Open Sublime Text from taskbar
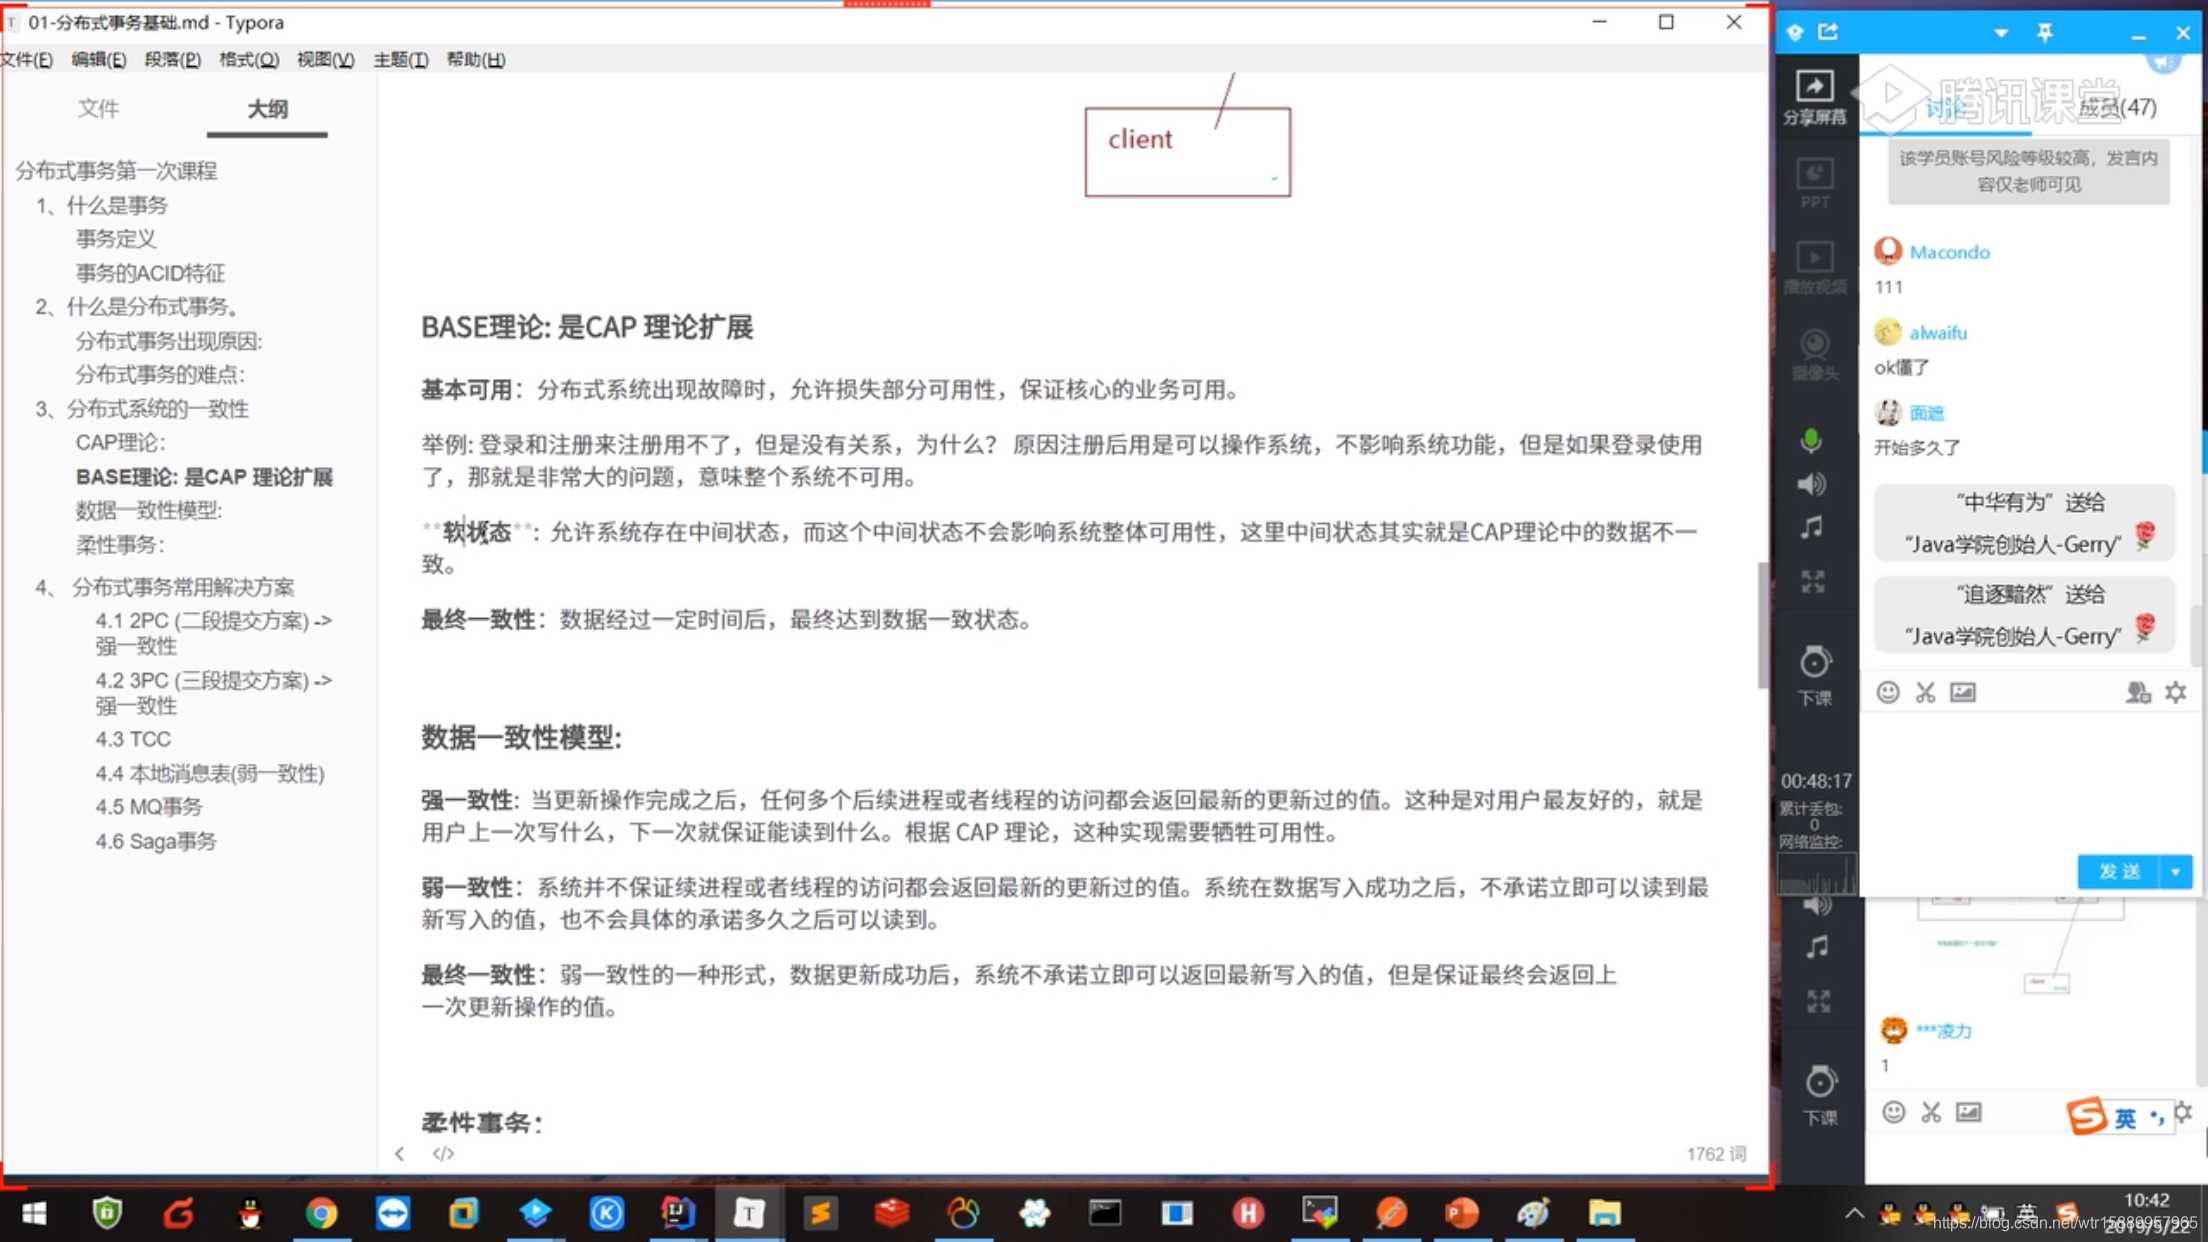This screenshot has width=2208, height=1242. point(820,1213)
